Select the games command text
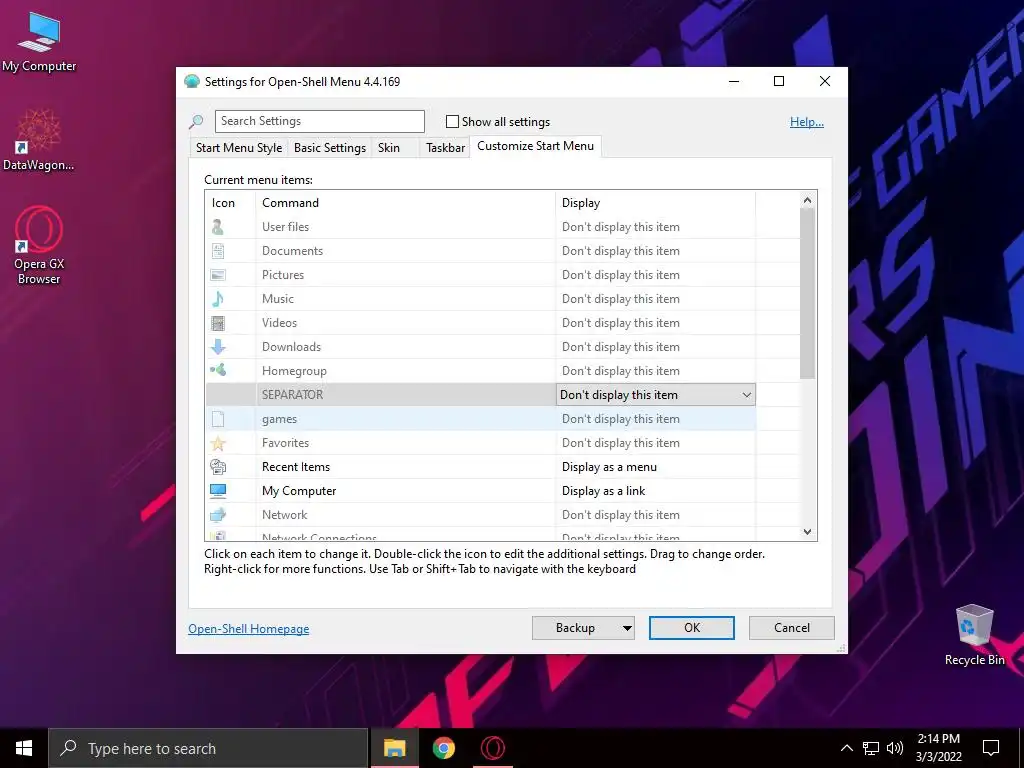 [280, 419]
